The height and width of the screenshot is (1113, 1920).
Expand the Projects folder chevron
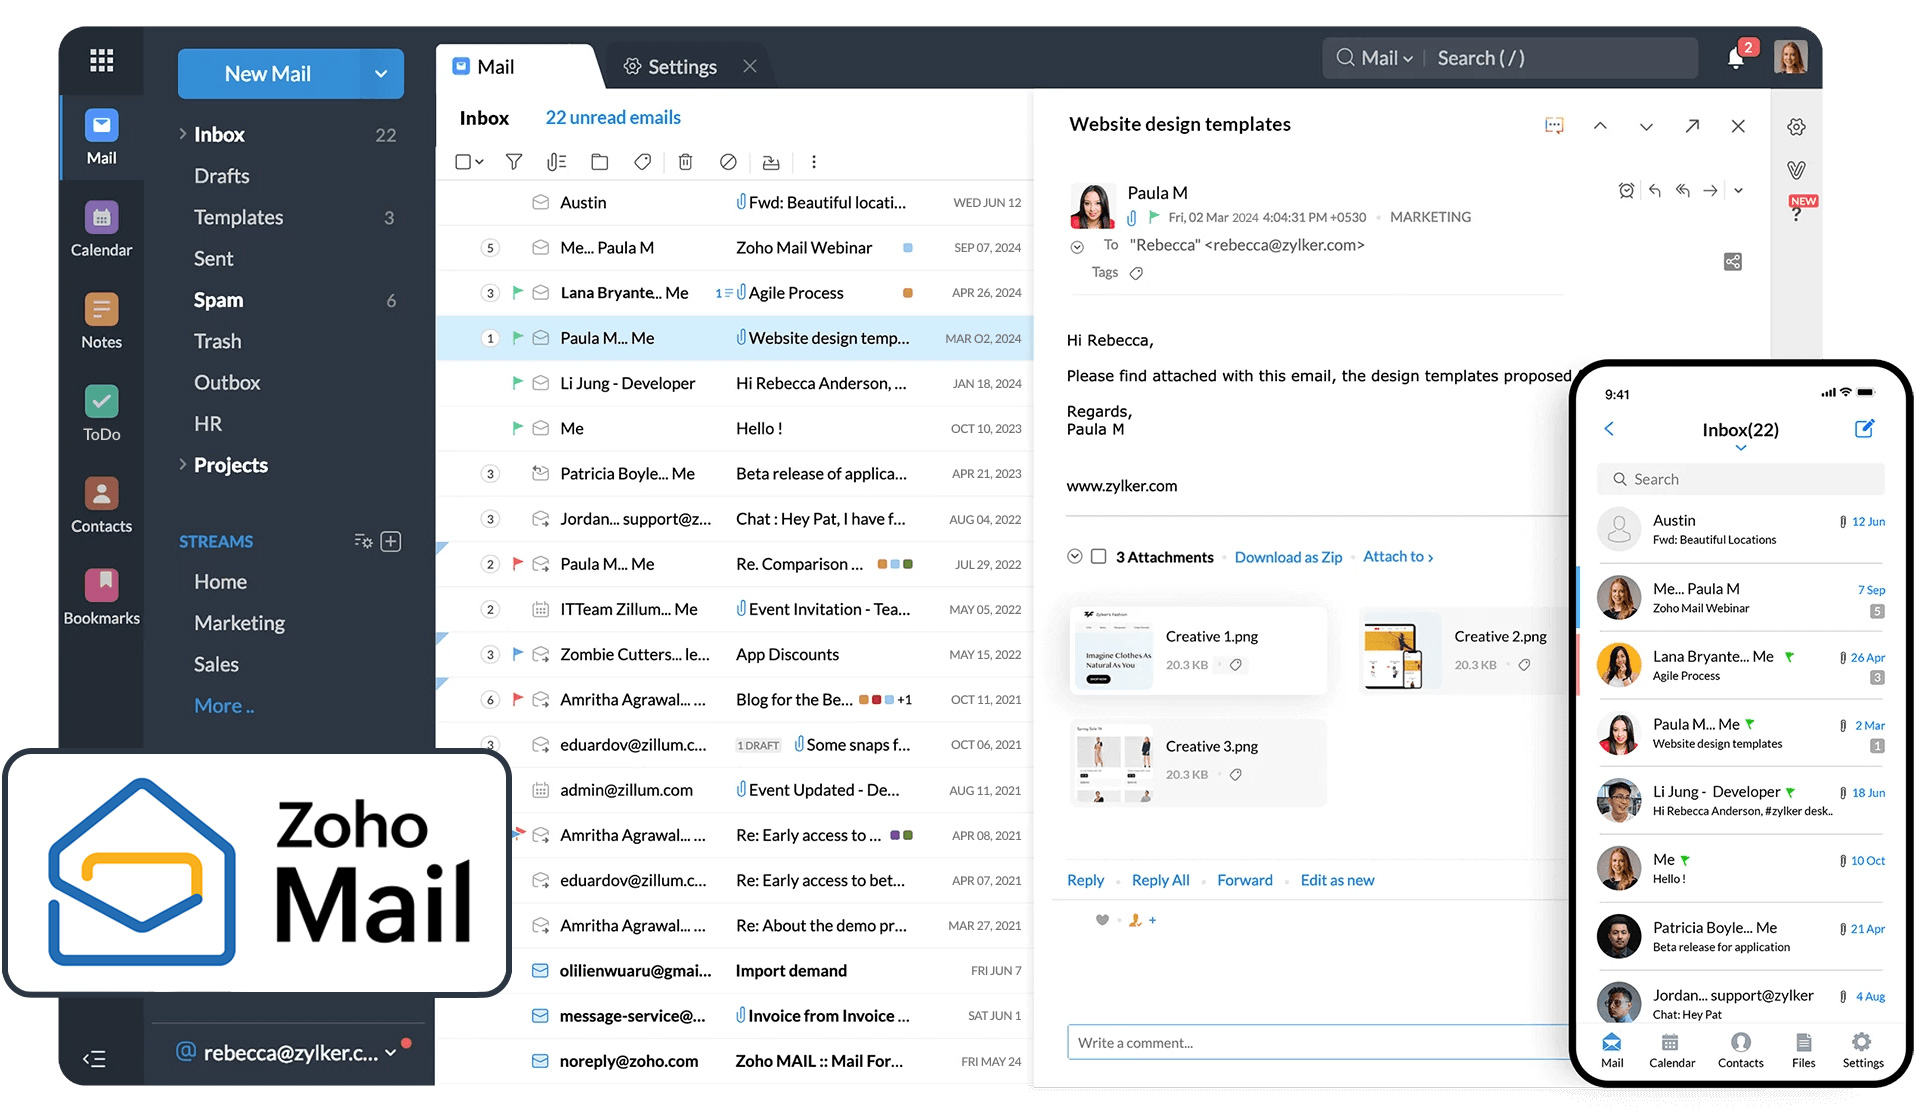pyautogui.click(x=182, y=464)
